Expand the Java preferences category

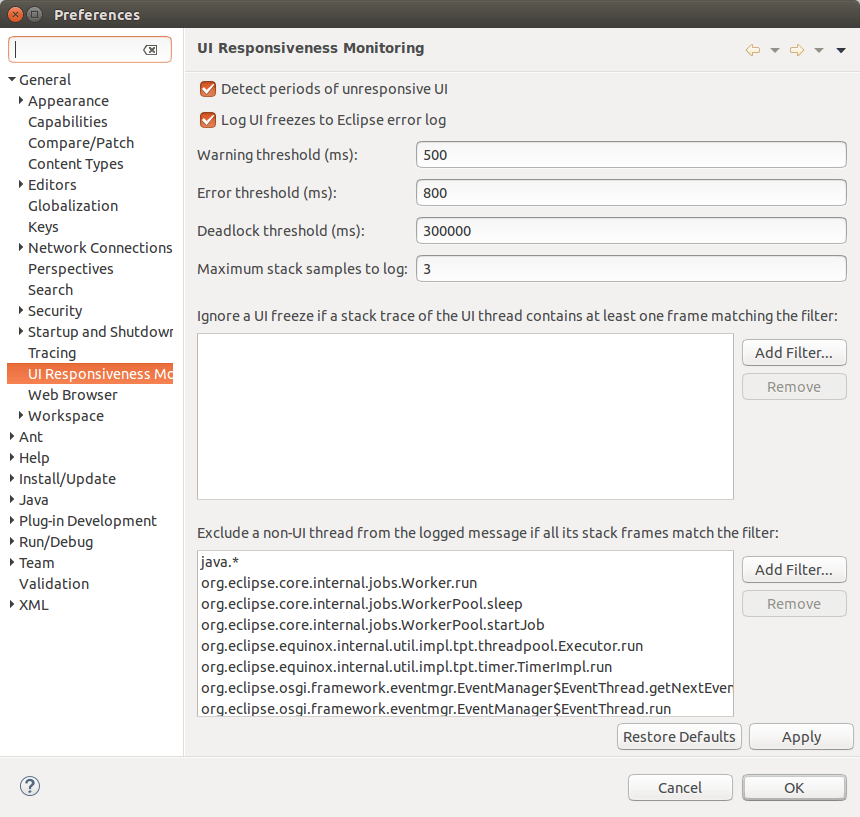tap(12, 500)
